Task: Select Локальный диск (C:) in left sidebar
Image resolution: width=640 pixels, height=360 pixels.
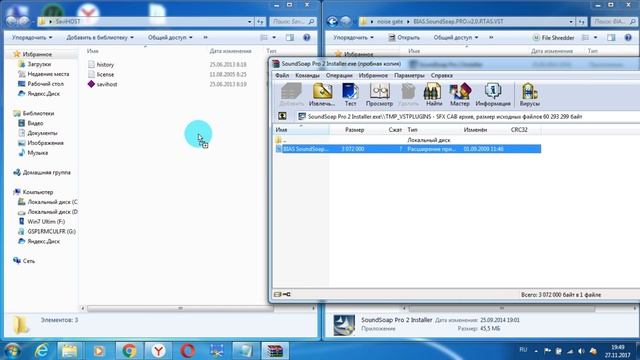Action: pos(48,202)
